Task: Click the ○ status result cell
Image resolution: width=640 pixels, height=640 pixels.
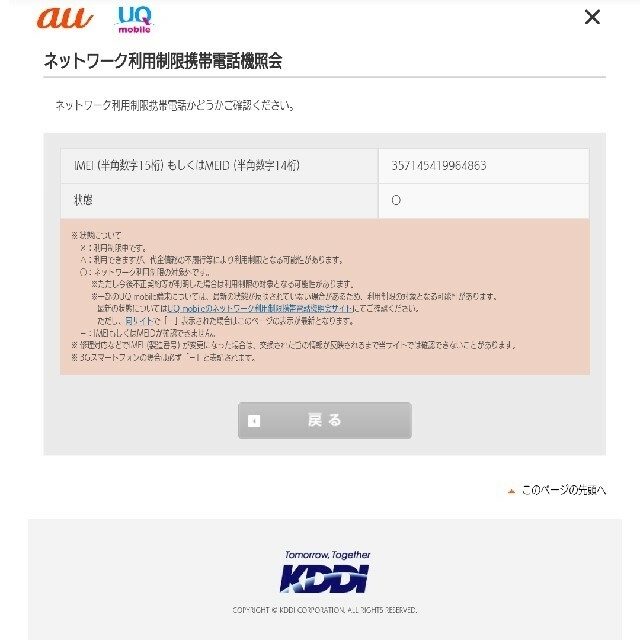Action: [x=484, y=200]
